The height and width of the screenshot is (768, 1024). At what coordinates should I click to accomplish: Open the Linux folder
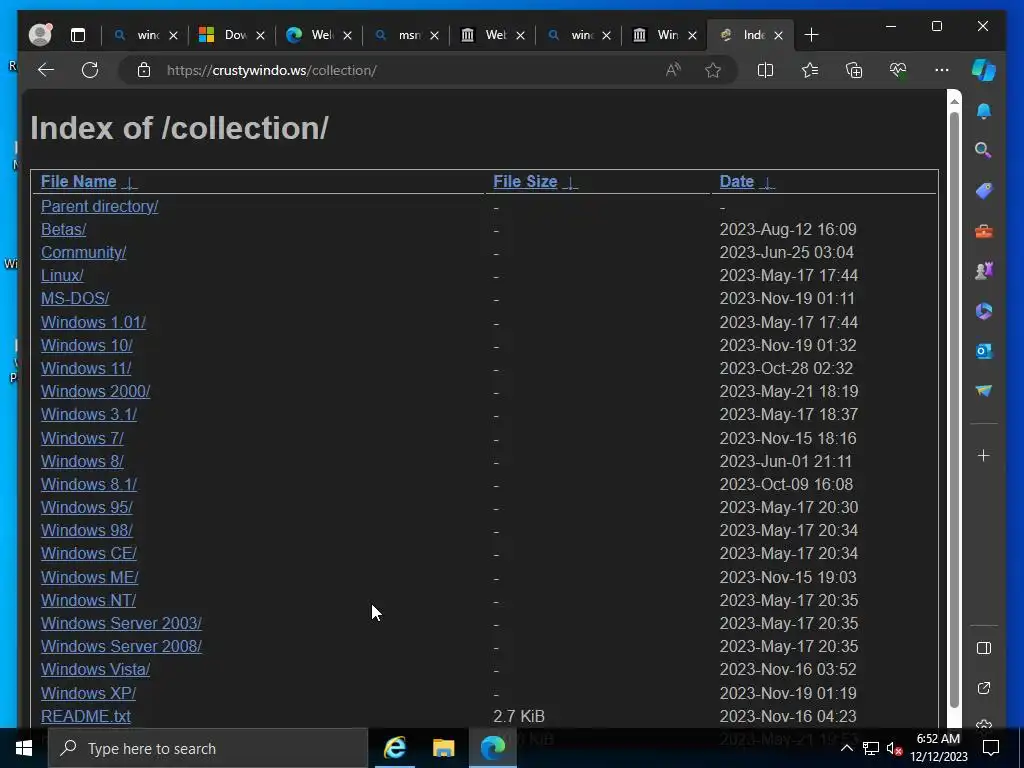[62, 276]
